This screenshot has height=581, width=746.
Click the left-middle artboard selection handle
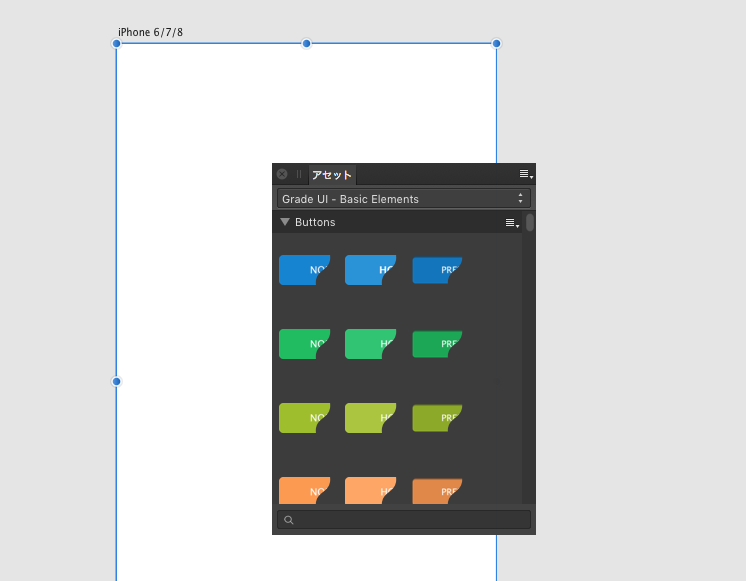pyautogui.click(x=117, y=382)
